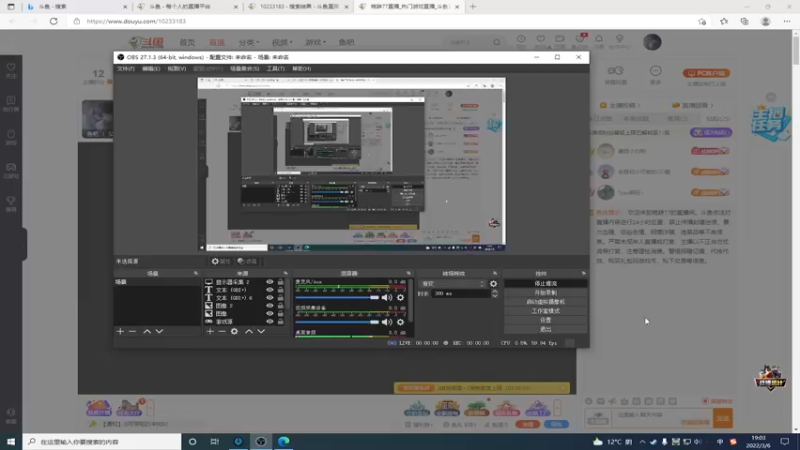Screen dimensions: 800x450
Task: Open the 游戏 dropdown in Douyu navigation
Action: (315, 42)
